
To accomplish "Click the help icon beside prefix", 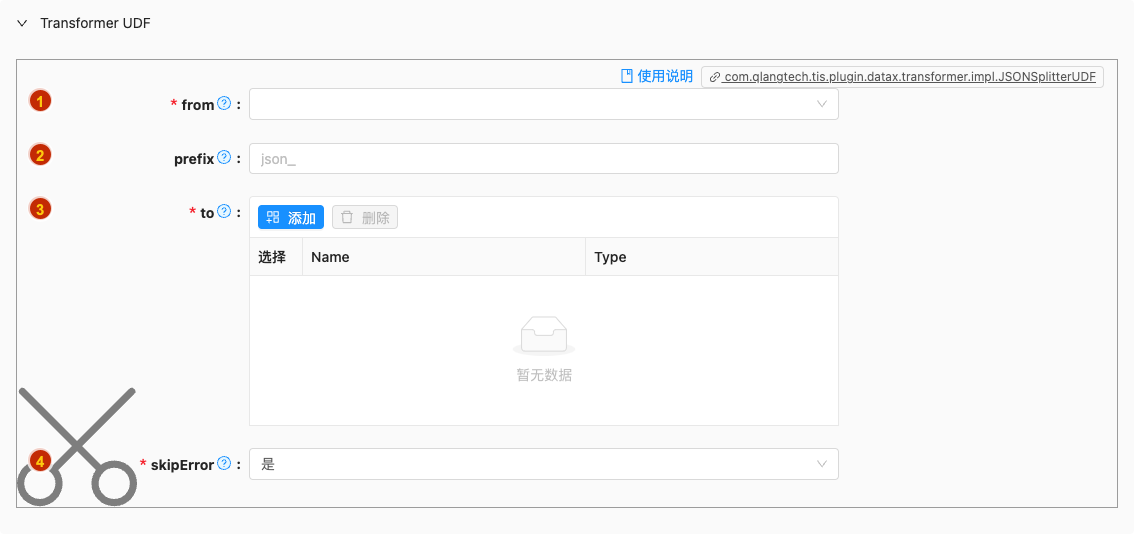I will click(224, 157).
